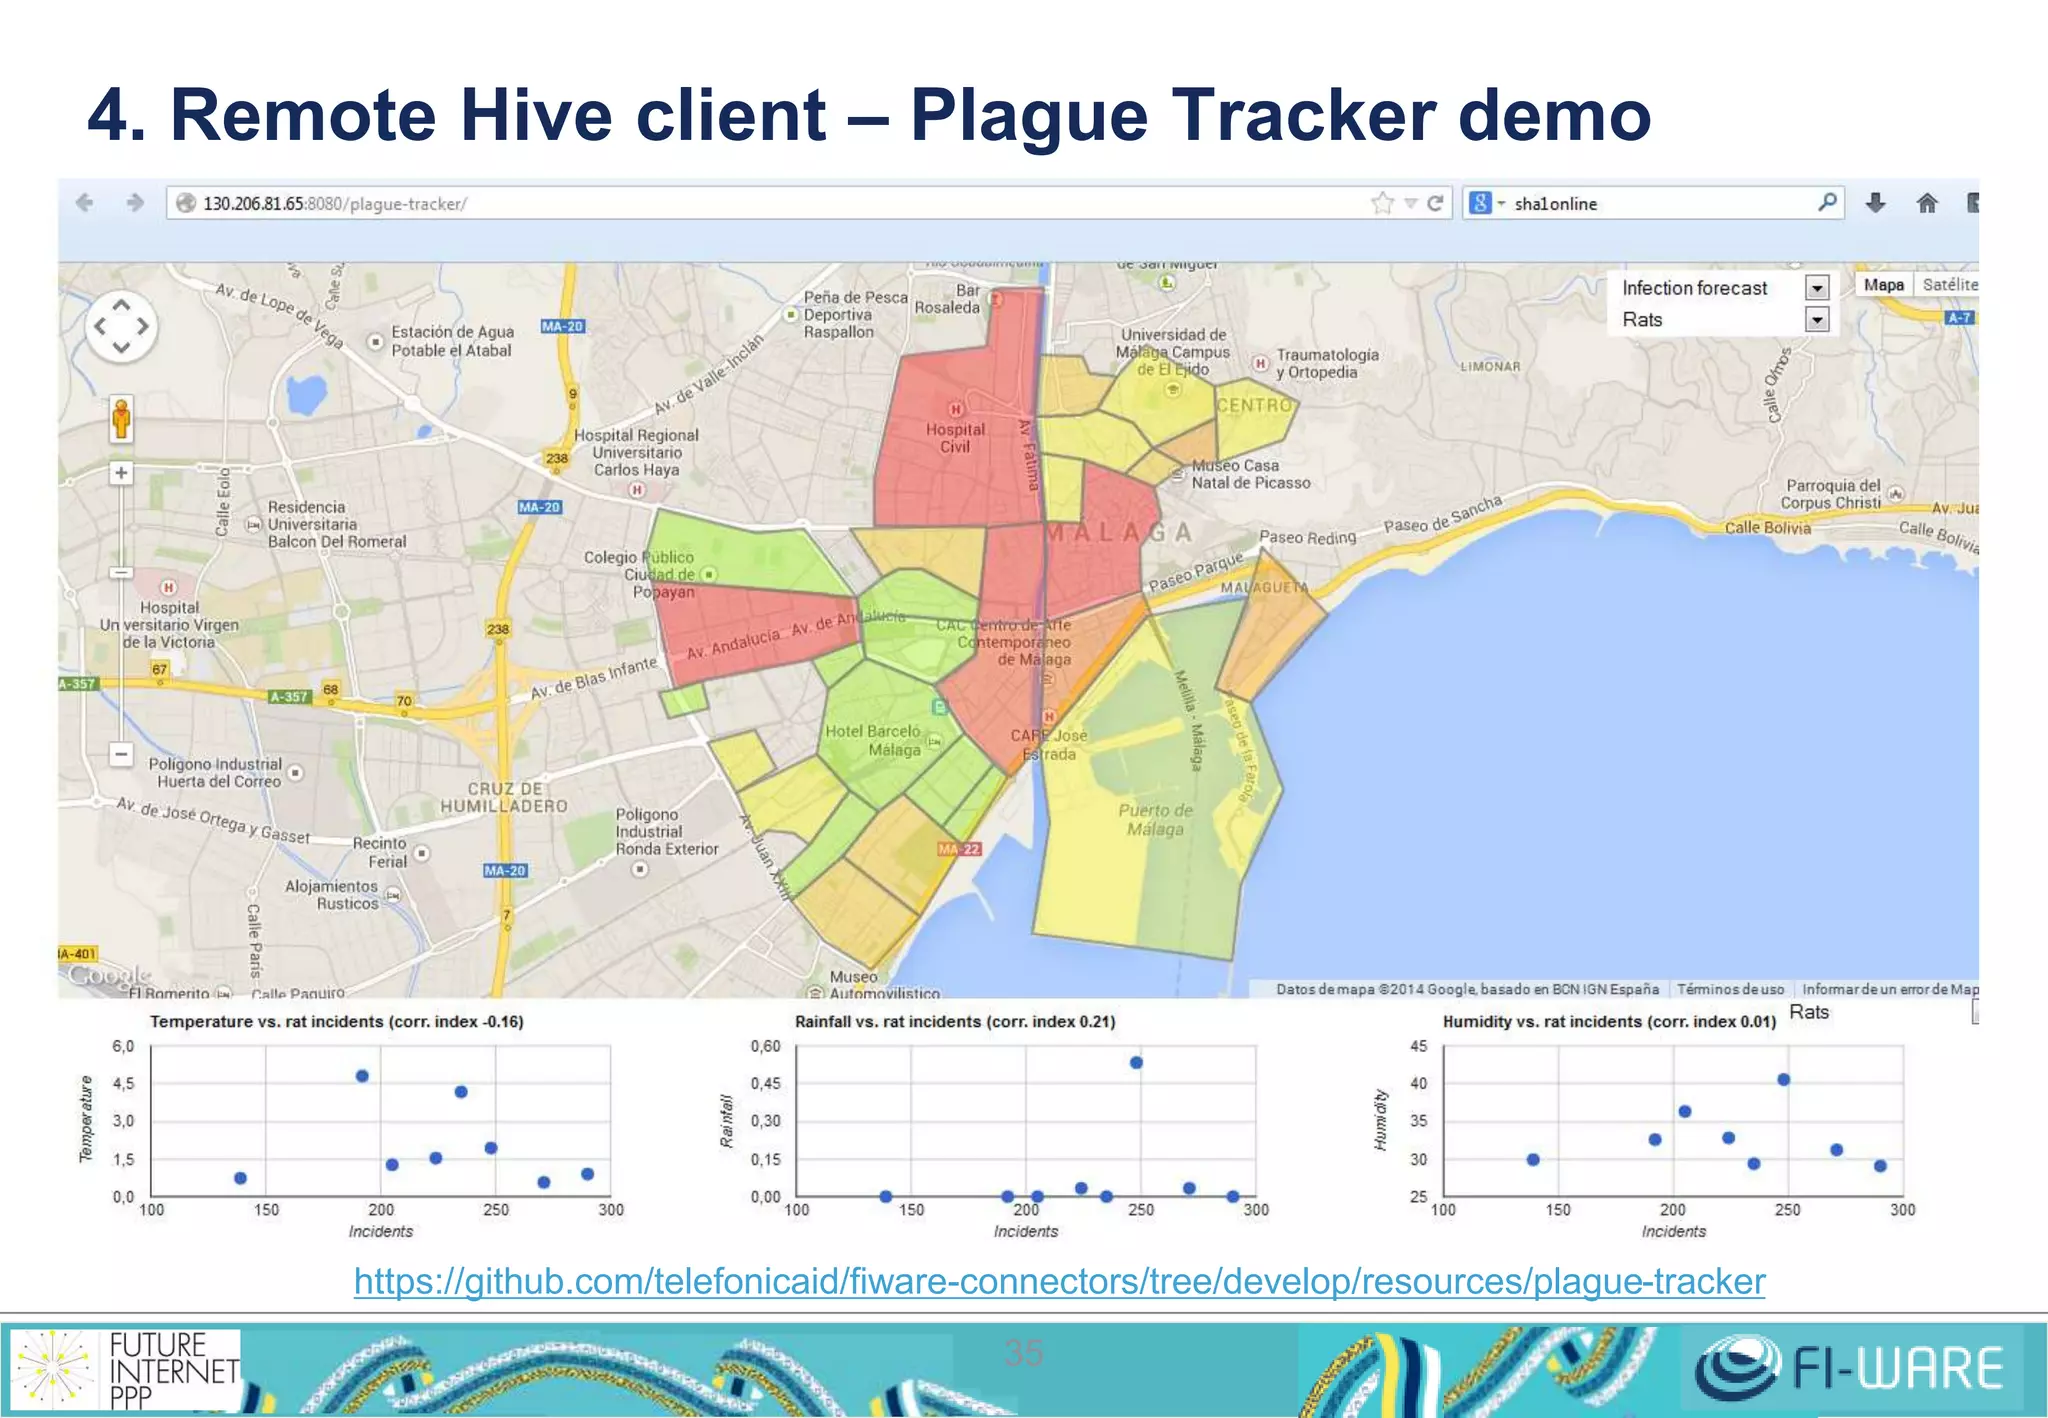Click the Peña de Pesca Deportiva marker

790,314
